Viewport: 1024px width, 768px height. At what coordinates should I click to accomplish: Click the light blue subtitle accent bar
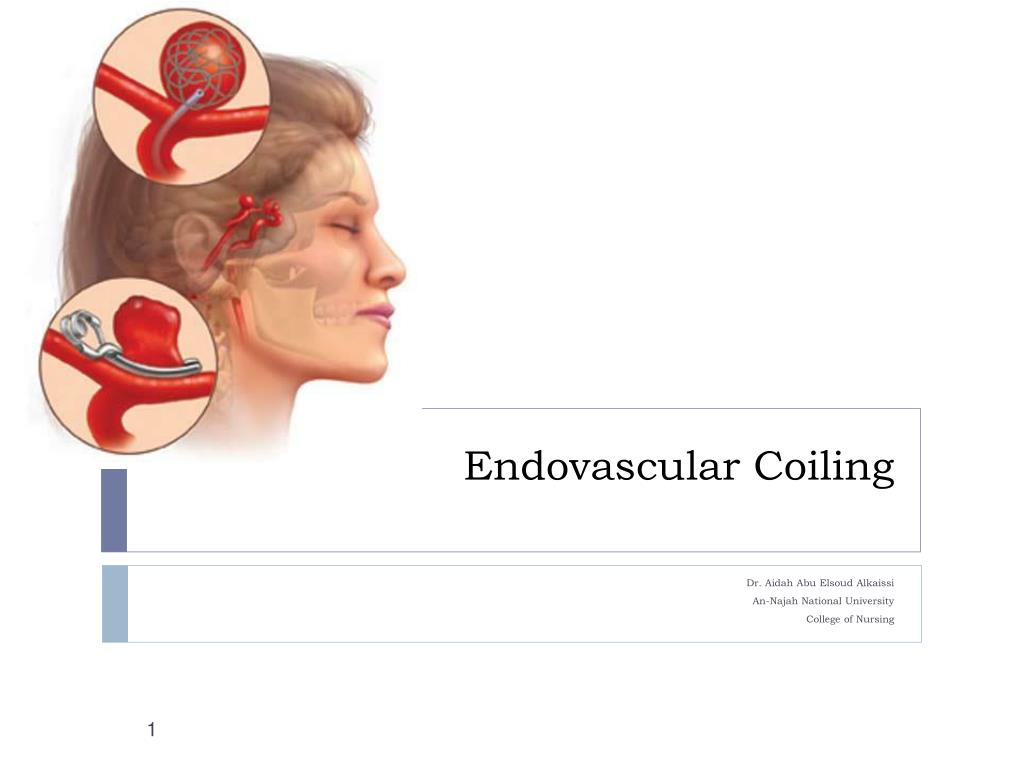point(115,604)
